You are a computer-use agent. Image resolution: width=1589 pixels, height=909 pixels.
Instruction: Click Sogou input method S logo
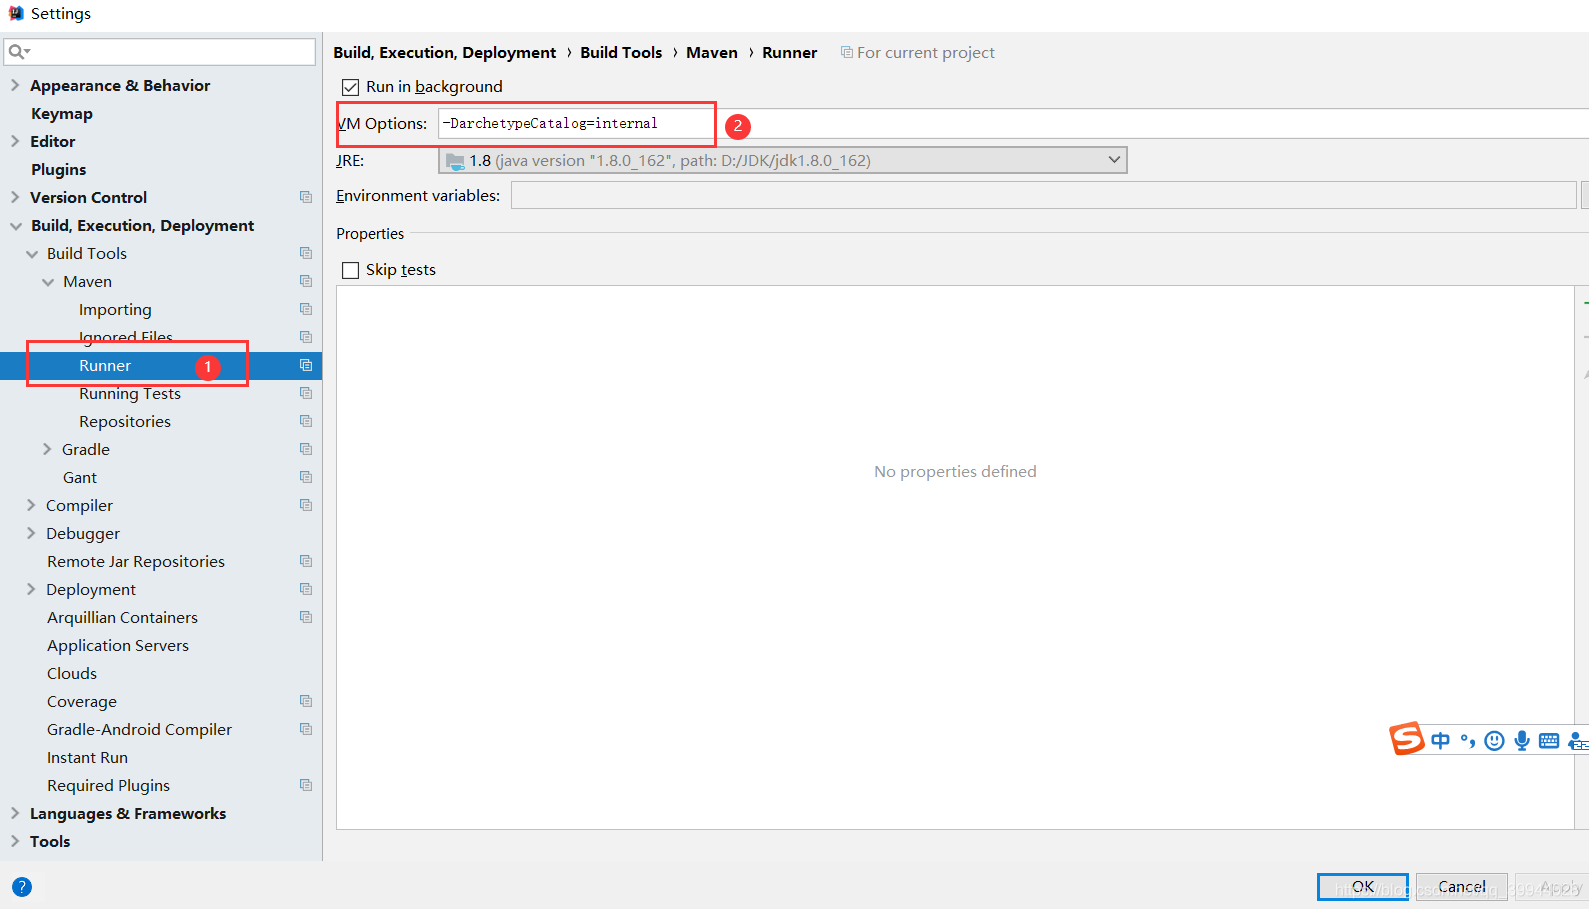(1407, 739)
